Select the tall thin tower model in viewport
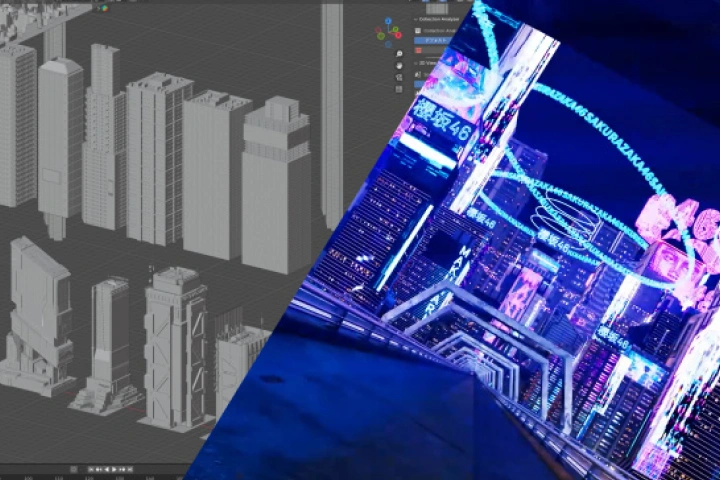This screenshot has width=720, height=480. [332, 115]
